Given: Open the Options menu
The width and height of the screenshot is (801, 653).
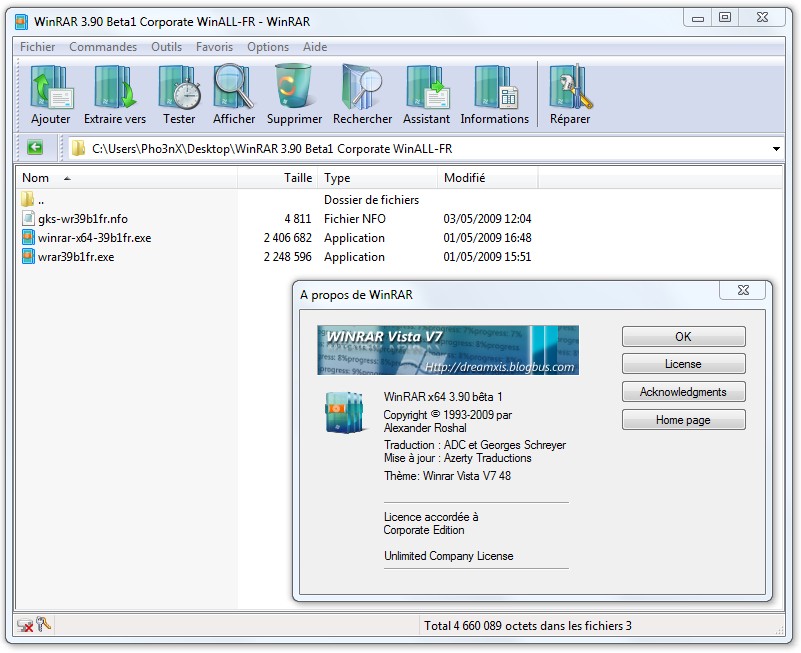Looking at the screenshot, I should pos(268,47).
